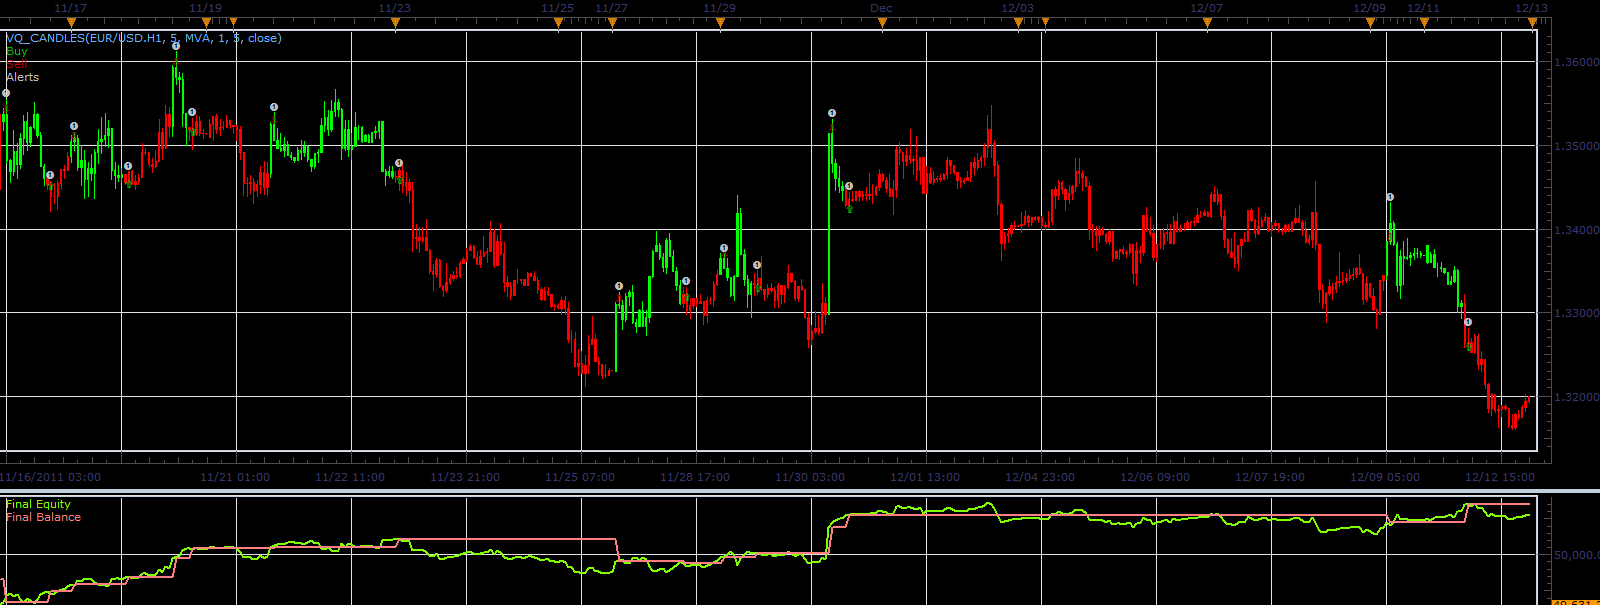Screen dimensions: 1600x605
Task: Click the 12/07 19:00 time label
Action: 1270,477
